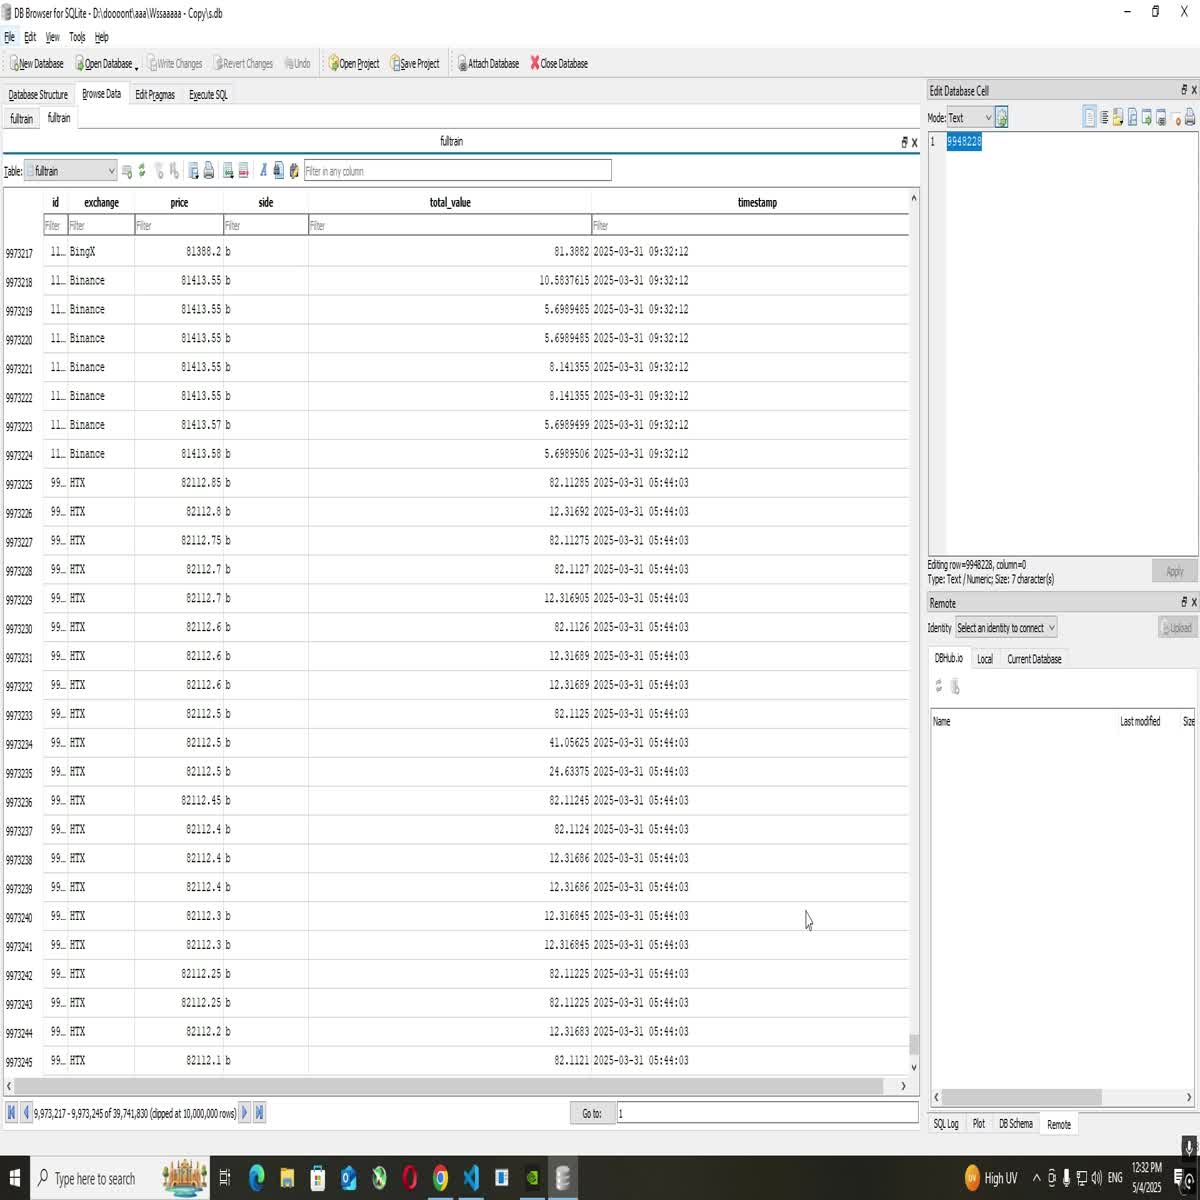The height and width of the screenshot is (1200, 1200).
Task: Open the Current Database tab in the Remote panel
Action: pos(1034,659)
